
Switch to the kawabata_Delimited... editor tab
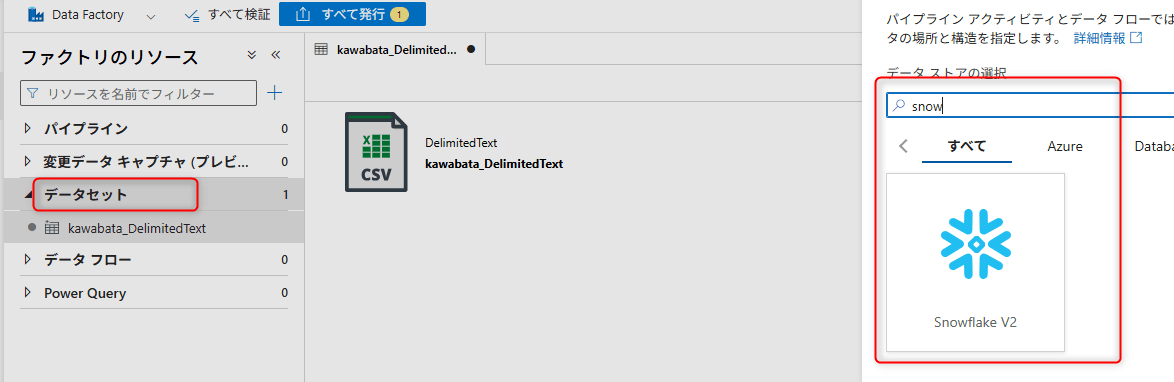(395, 49)
